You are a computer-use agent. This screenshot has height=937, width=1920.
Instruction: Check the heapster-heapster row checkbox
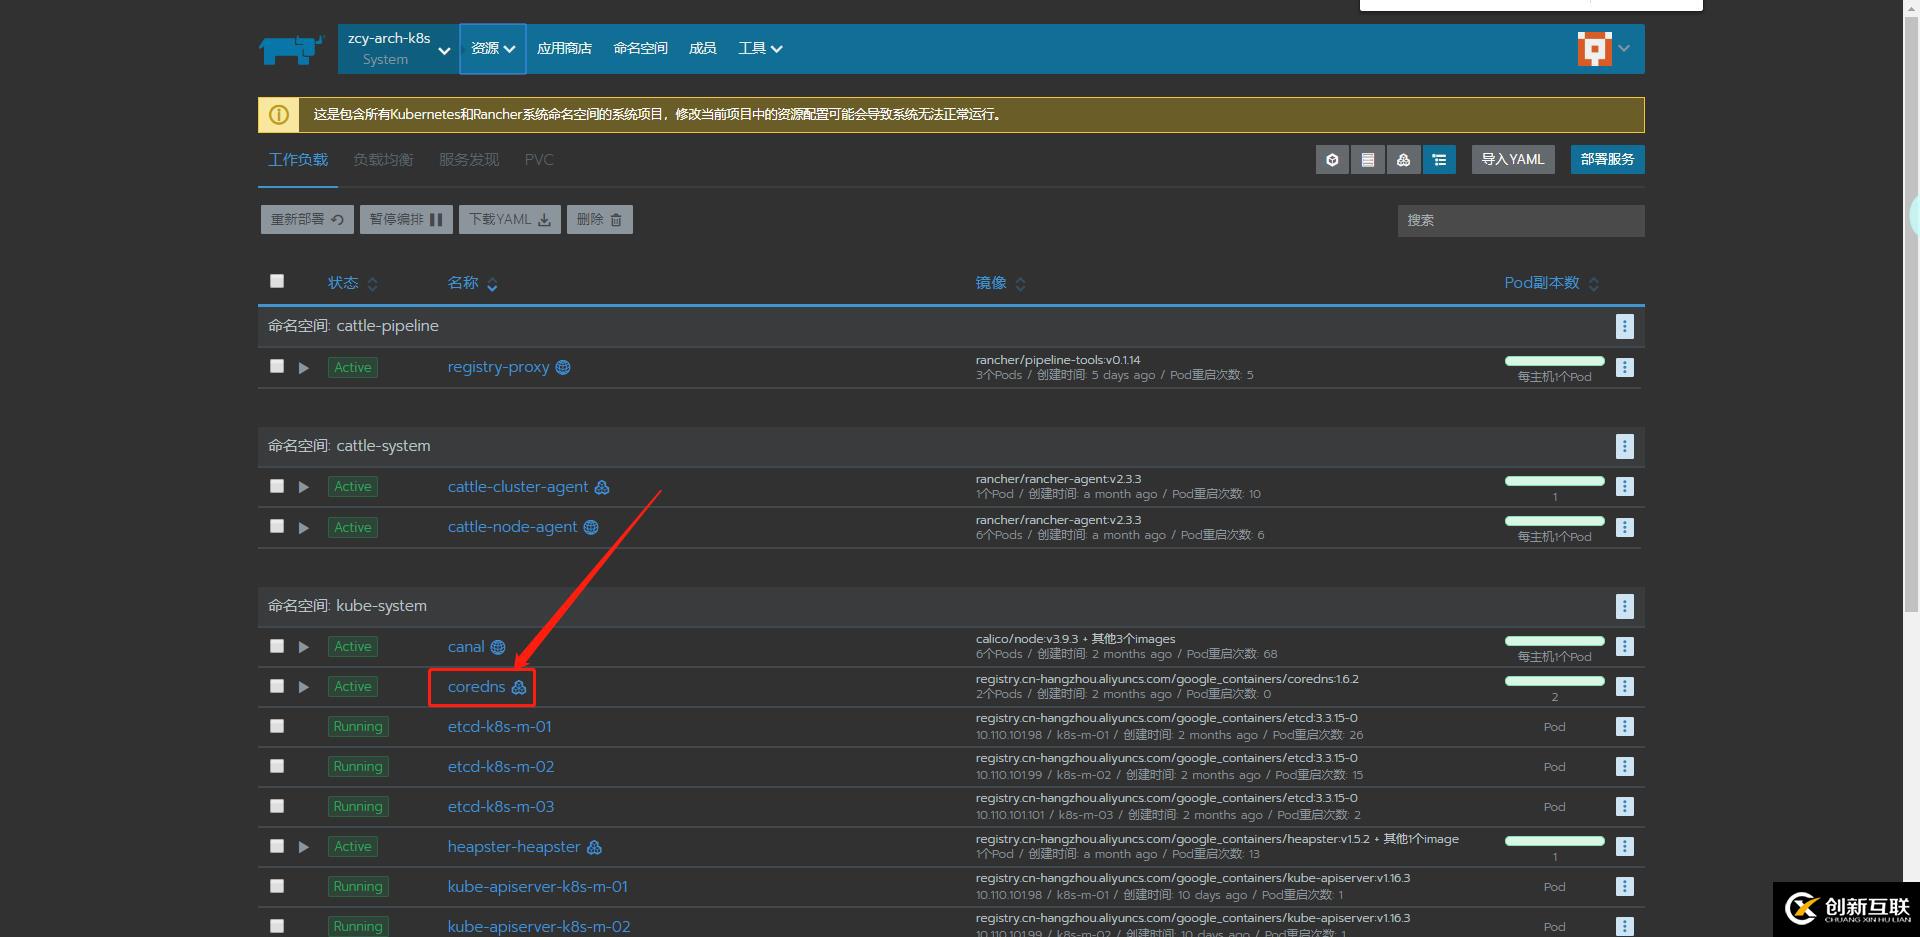pyautogui.click(x=277, y=846)
